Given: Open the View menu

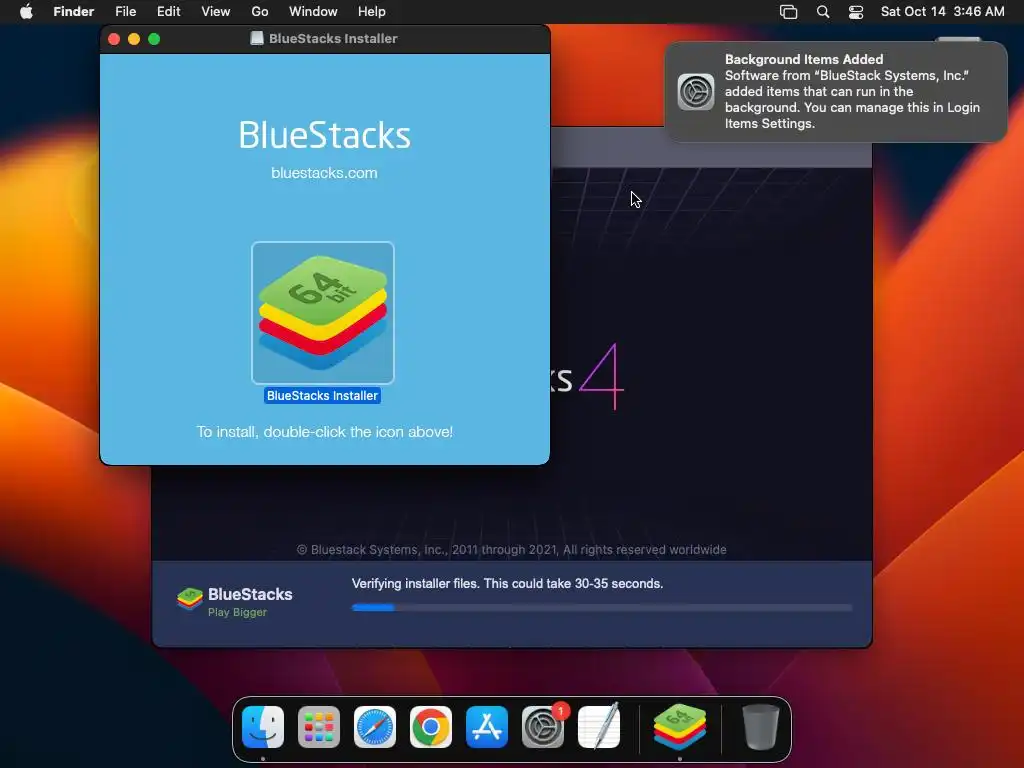Looking at the screenshot, I should pyautogui.click(x=216, y=12).
